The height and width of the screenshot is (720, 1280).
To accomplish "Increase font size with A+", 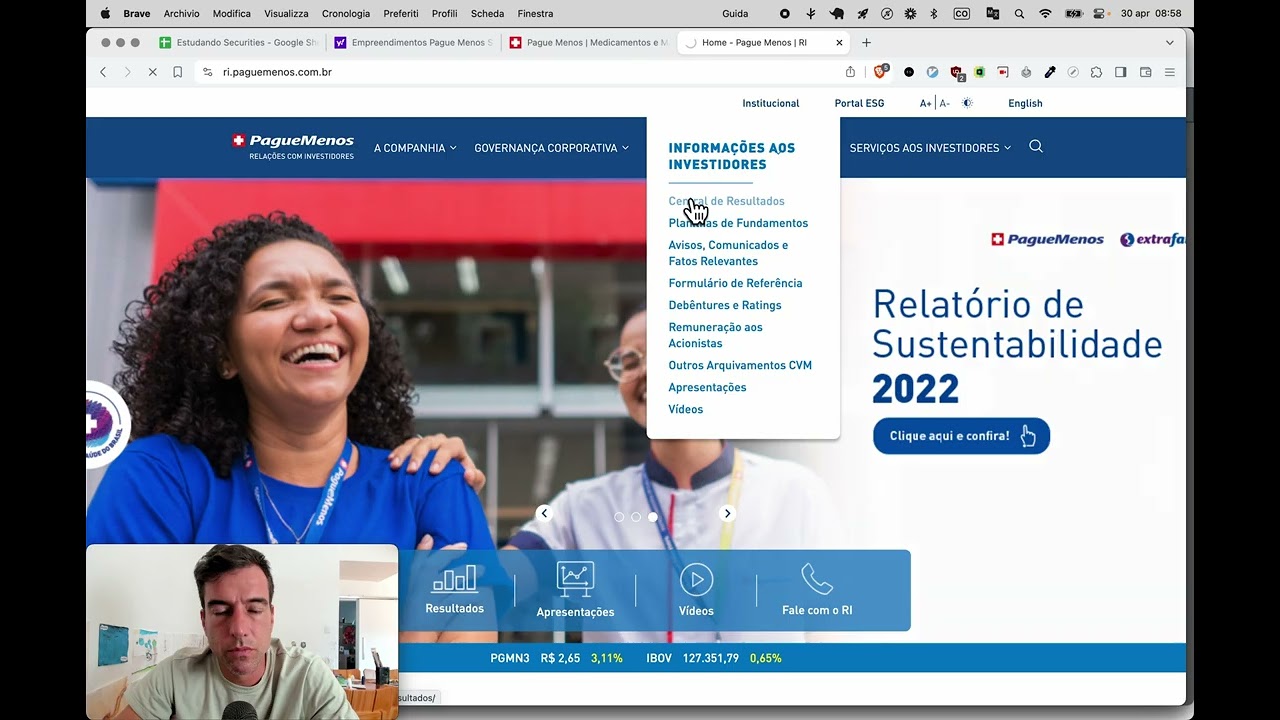I will point(926,103).
